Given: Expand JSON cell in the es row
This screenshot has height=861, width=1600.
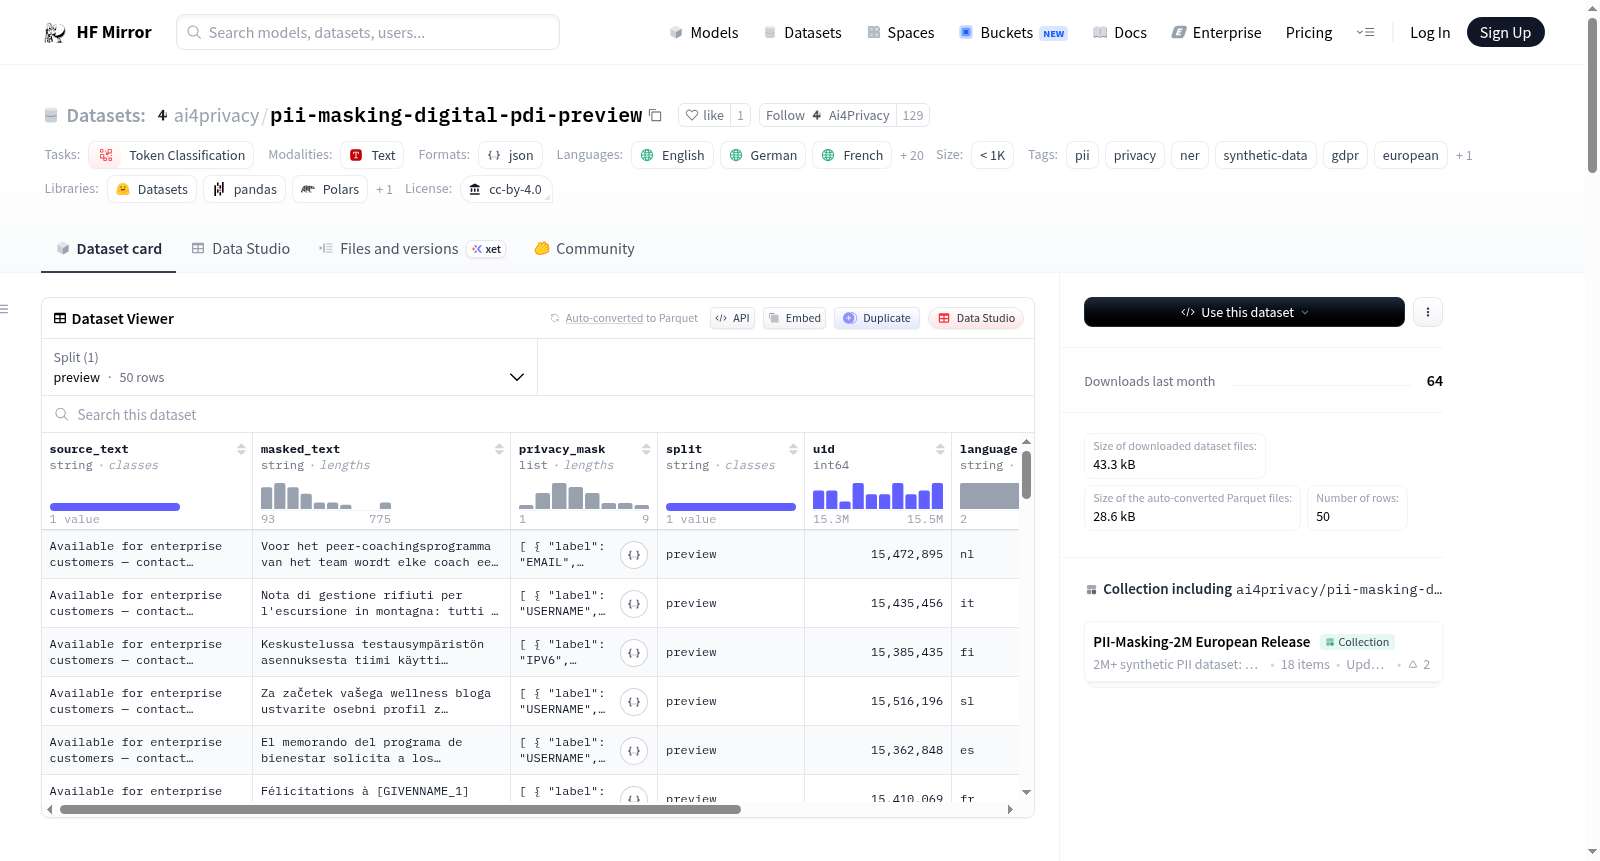Looking at the screenshot, I should [634, 751].
